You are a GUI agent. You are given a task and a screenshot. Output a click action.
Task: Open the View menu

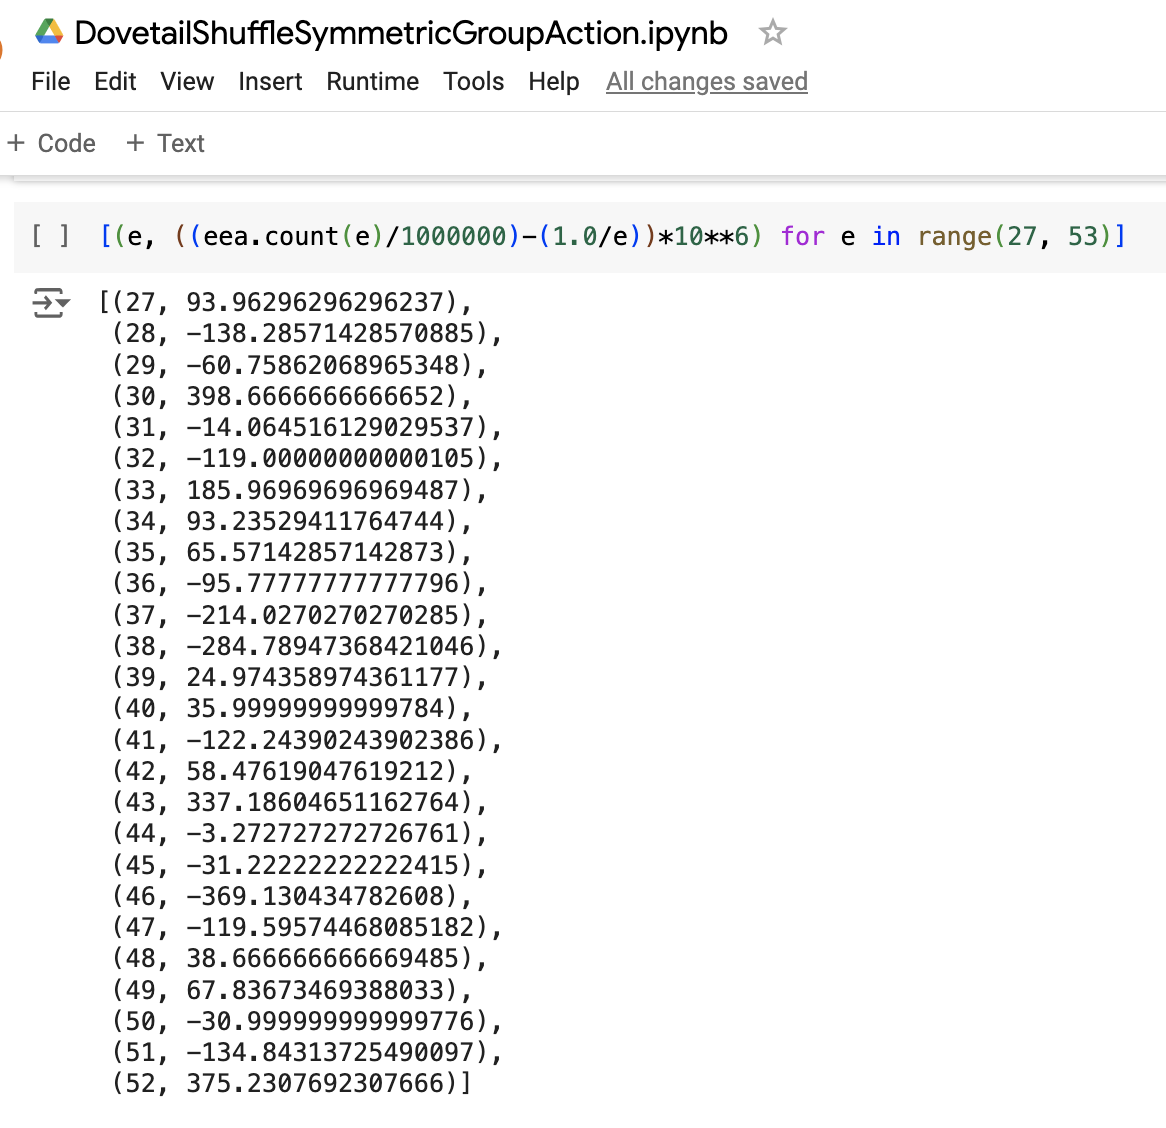tap(187, 81)
